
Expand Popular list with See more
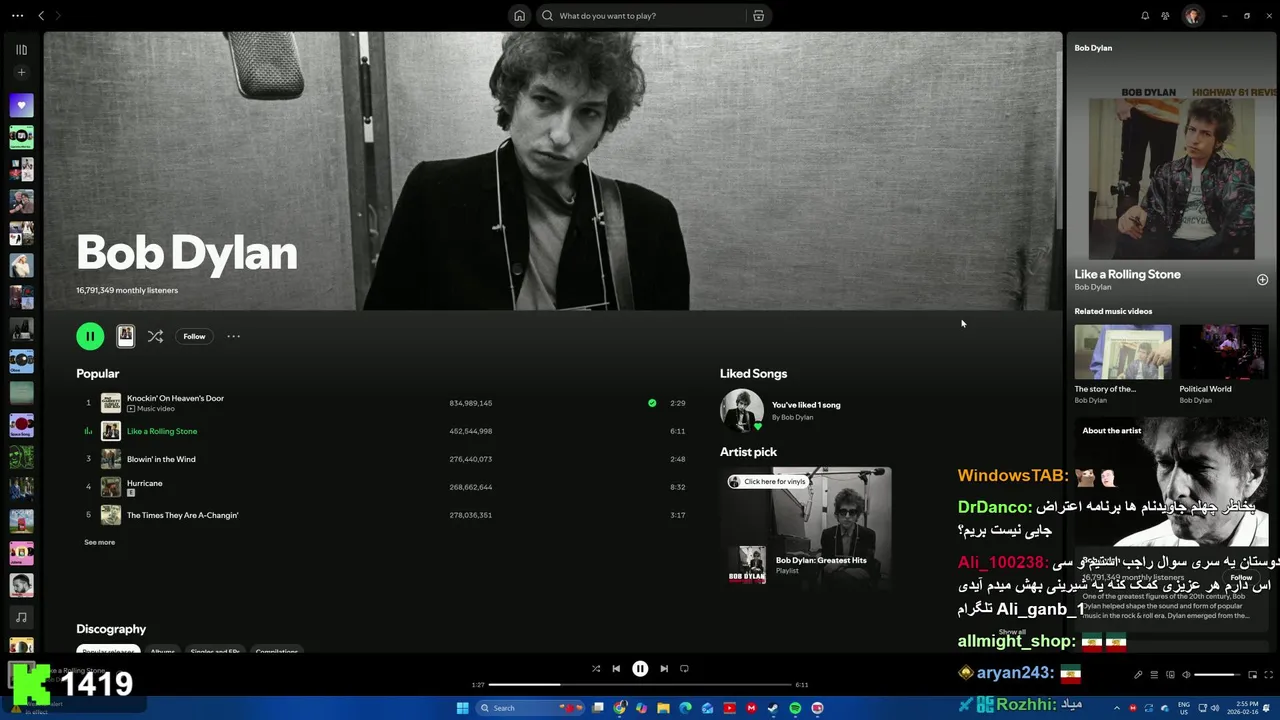pos(99,542)
